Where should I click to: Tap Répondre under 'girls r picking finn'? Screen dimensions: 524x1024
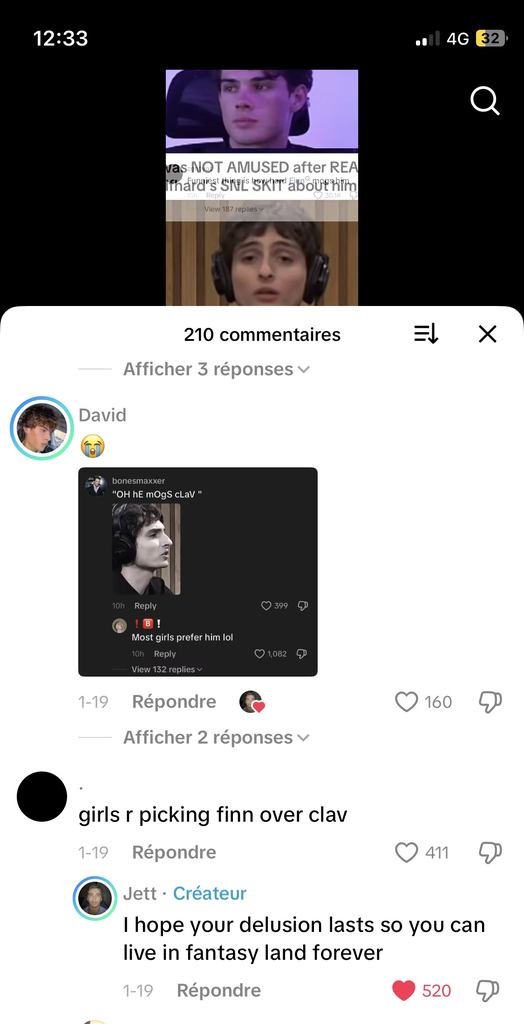(174, 852)
